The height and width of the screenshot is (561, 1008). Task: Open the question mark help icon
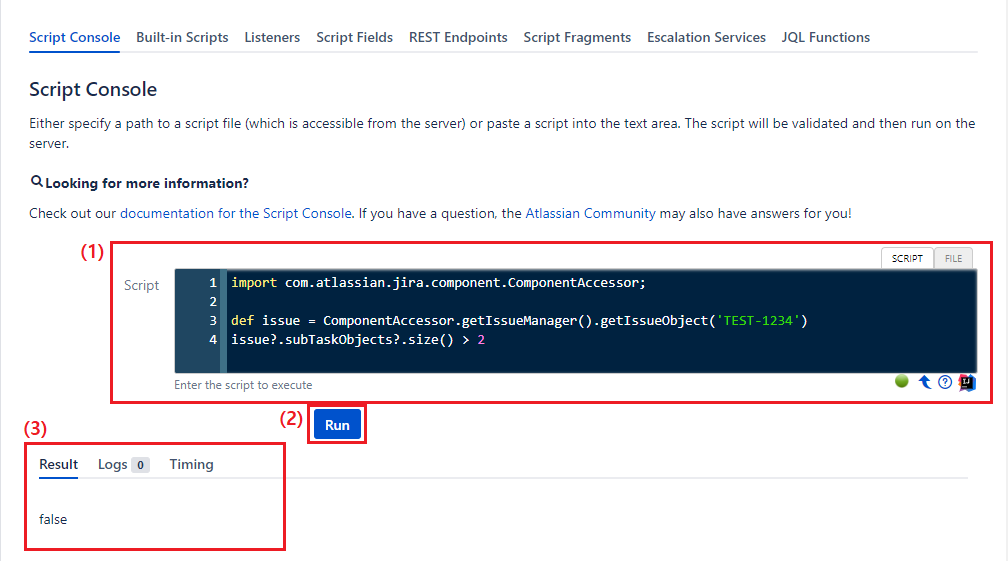point(945,382)
